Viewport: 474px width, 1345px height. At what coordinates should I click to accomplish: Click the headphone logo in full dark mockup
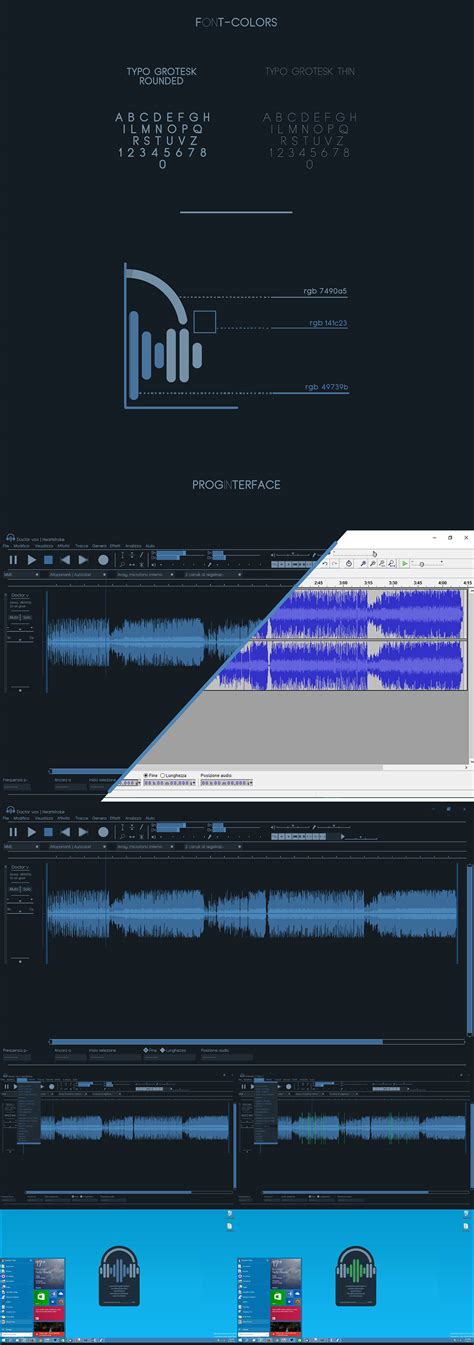pos(9,808)
